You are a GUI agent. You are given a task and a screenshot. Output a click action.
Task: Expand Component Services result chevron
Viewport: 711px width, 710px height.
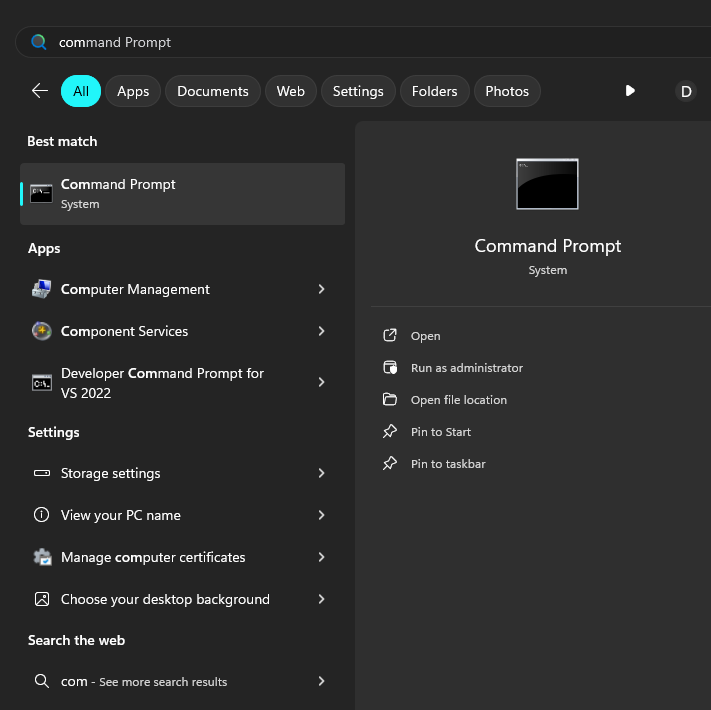(x=321, y=331)
